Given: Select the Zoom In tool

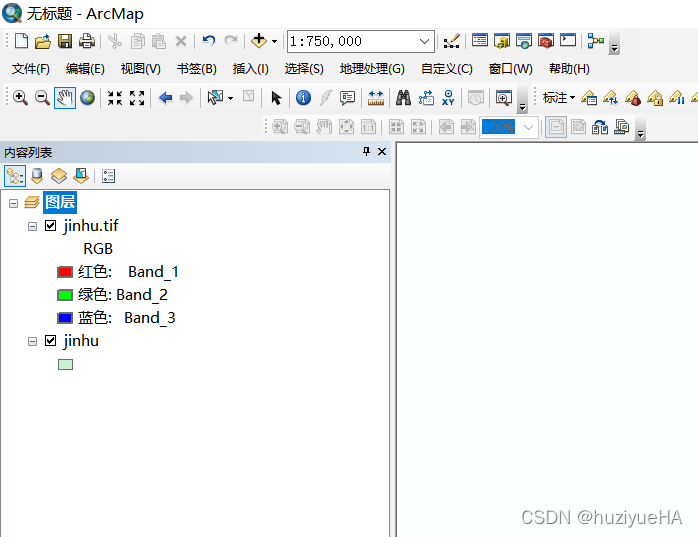Looking at the screenshot, I should 20,98.
